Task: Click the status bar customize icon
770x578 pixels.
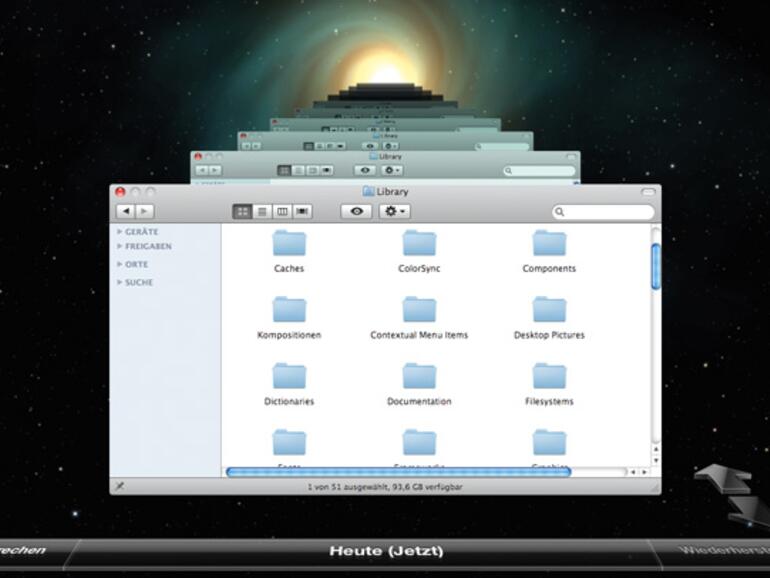Action: (x=119, y=486)
